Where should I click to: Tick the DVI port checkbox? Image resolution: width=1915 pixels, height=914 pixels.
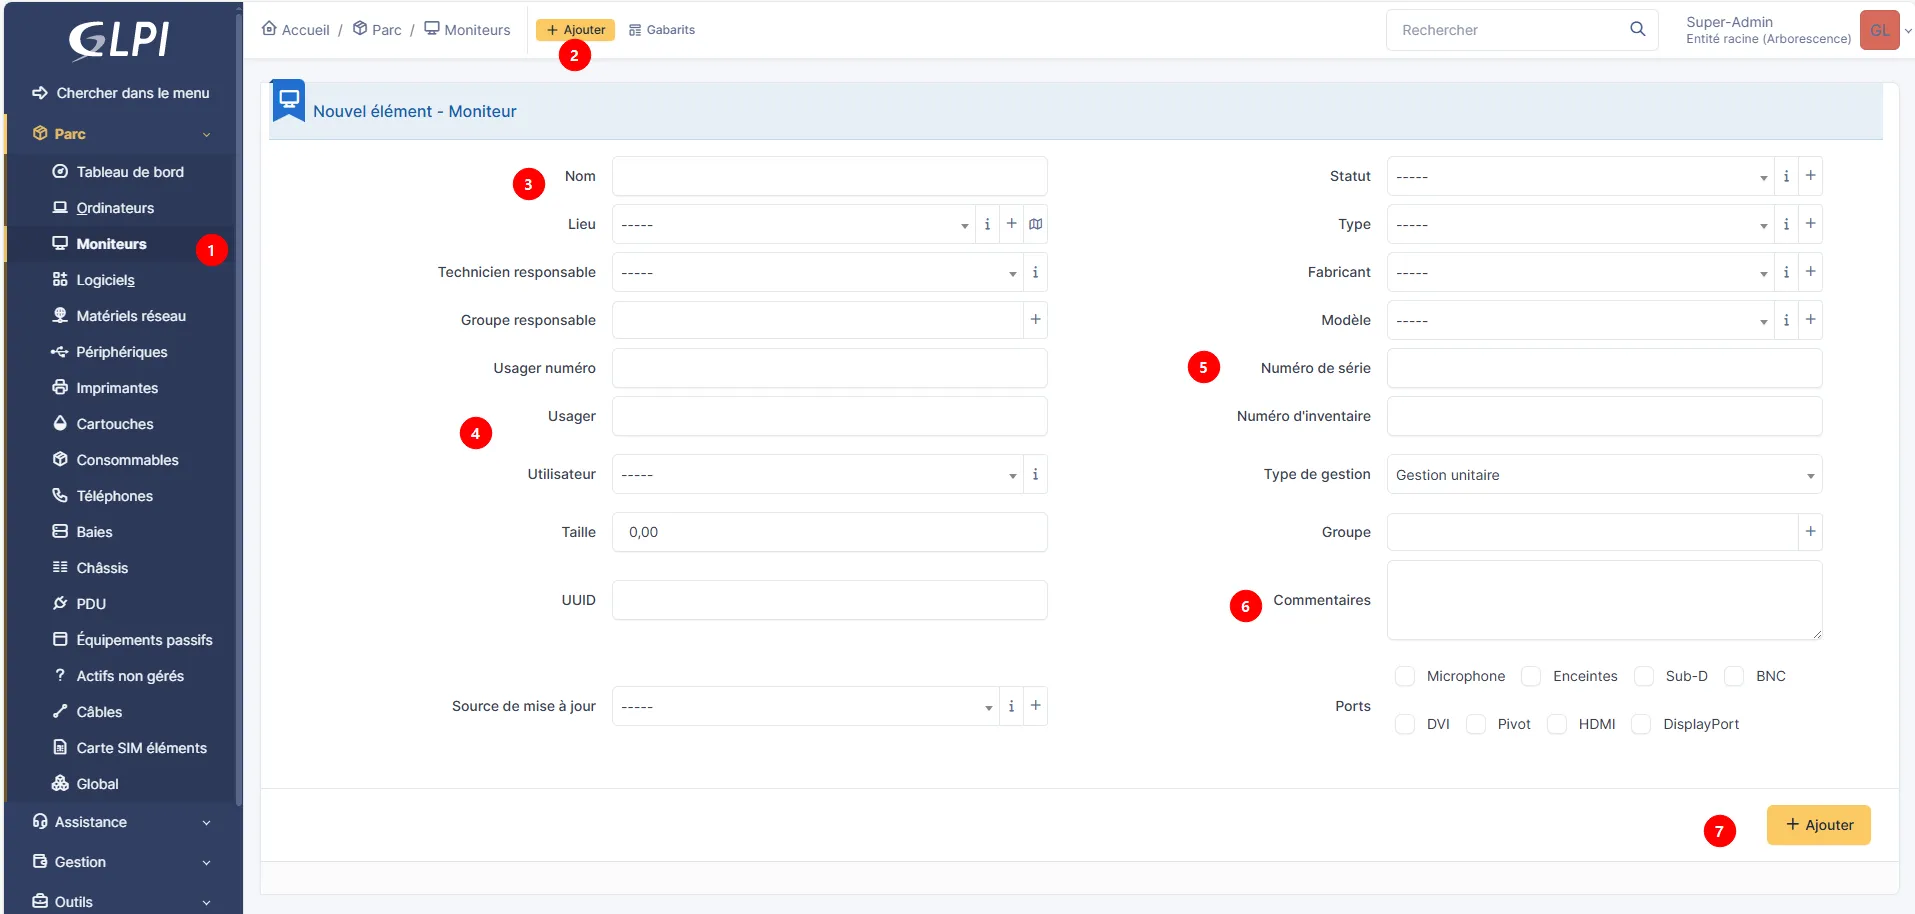coord(1405,724)
